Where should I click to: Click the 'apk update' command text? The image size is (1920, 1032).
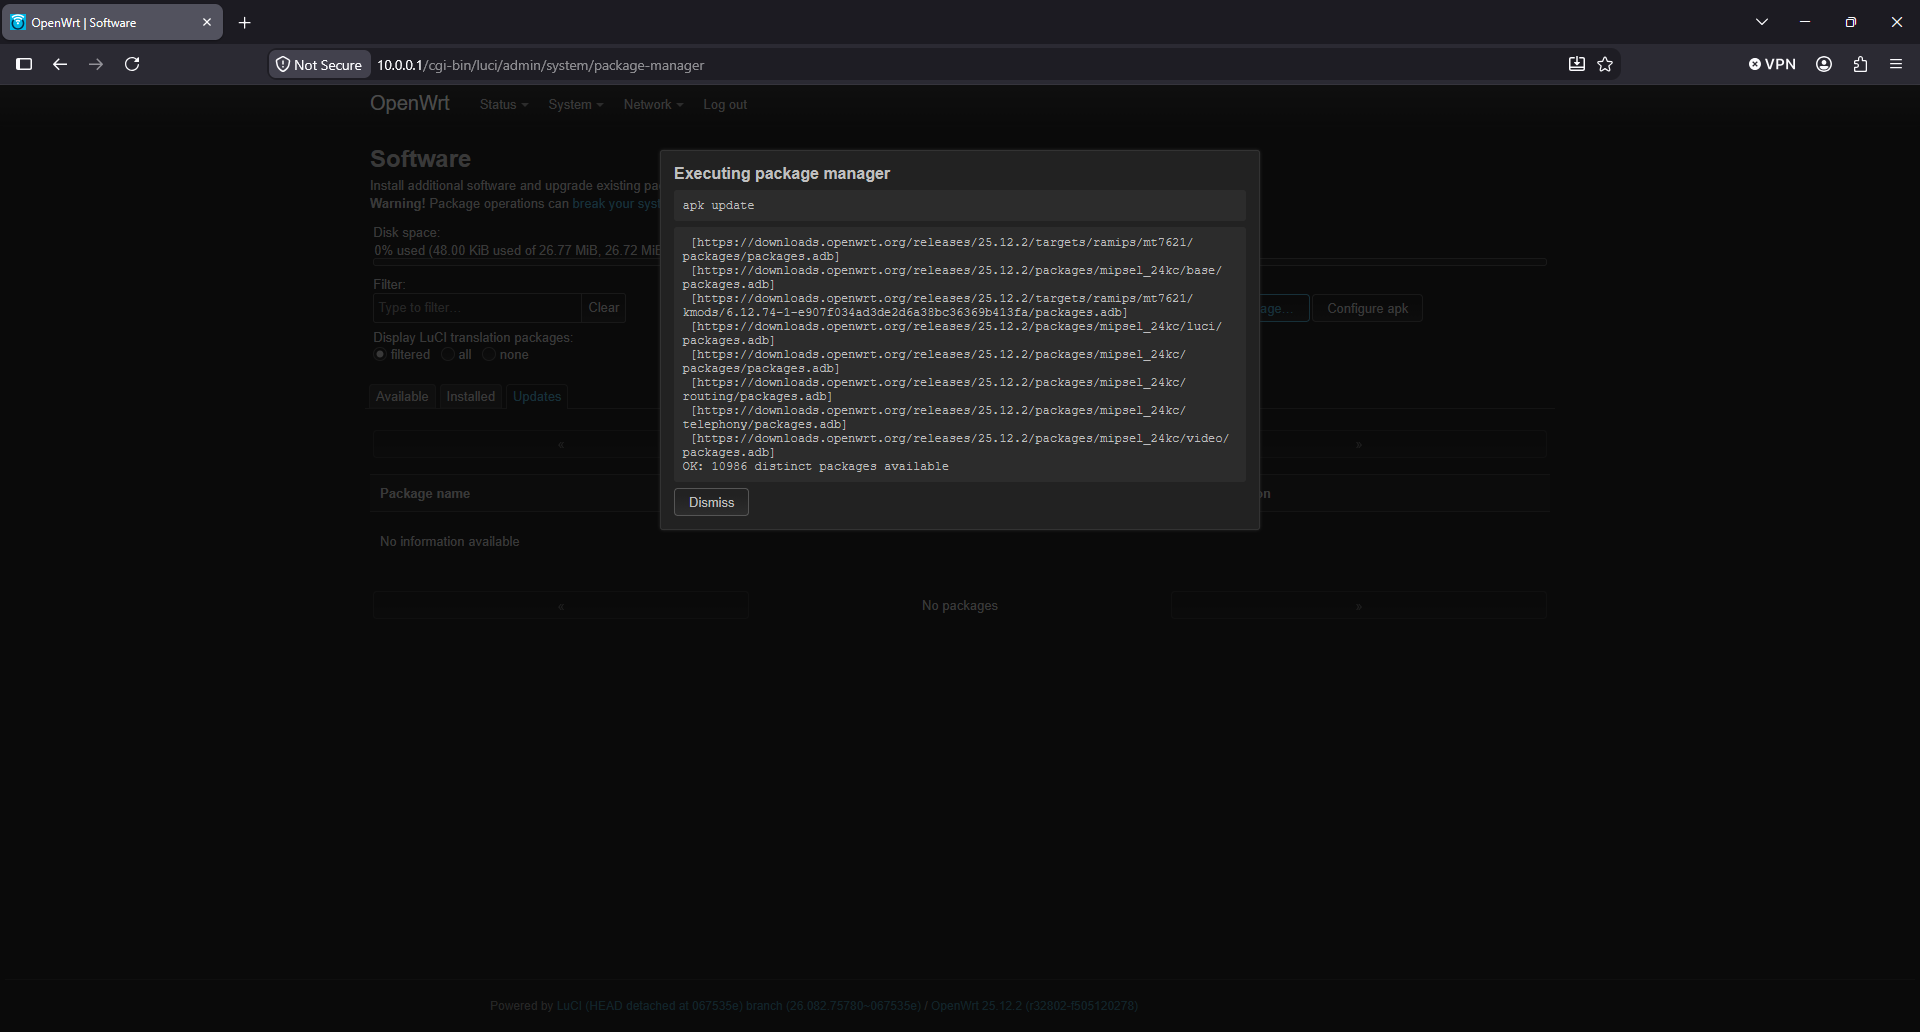point(718,205)
